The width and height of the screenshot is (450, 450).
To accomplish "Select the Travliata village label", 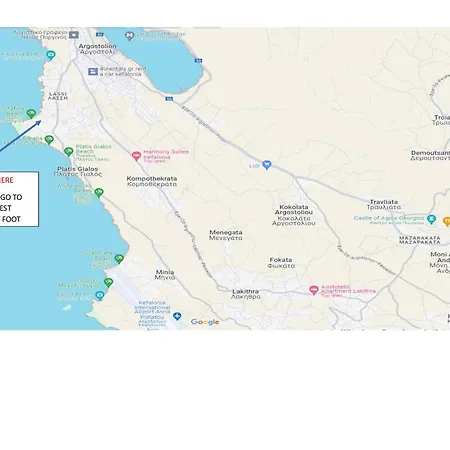I will point(384,204).
